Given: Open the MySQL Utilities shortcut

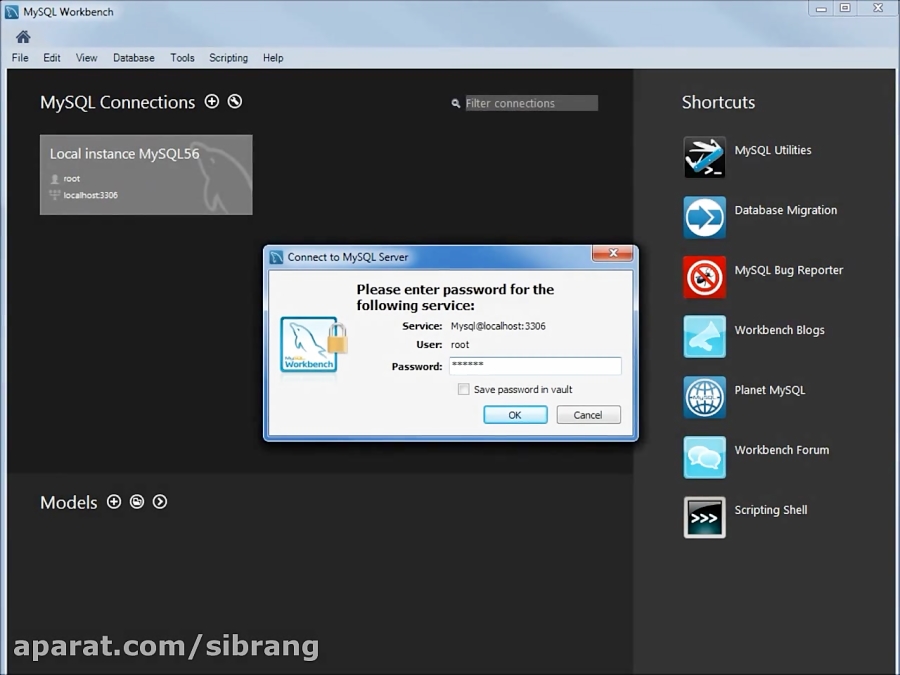Looking at the screenshot, I should coord(704,157).
